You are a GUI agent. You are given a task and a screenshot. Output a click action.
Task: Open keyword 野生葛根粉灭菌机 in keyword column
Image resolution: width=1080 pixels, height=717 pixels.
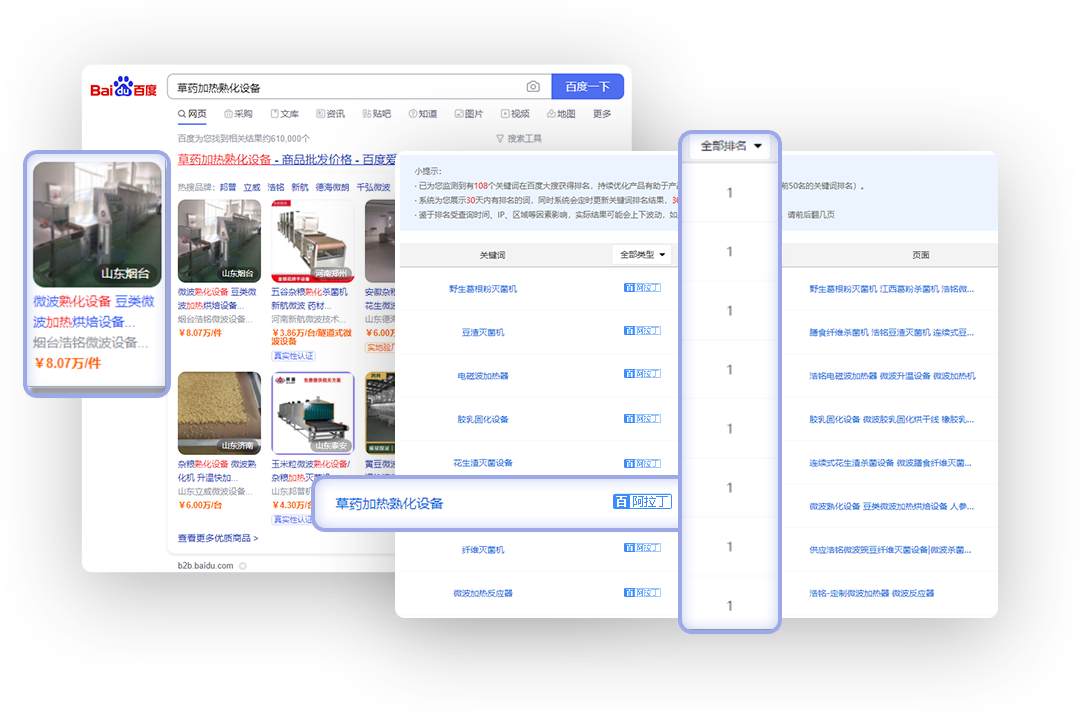483,289
